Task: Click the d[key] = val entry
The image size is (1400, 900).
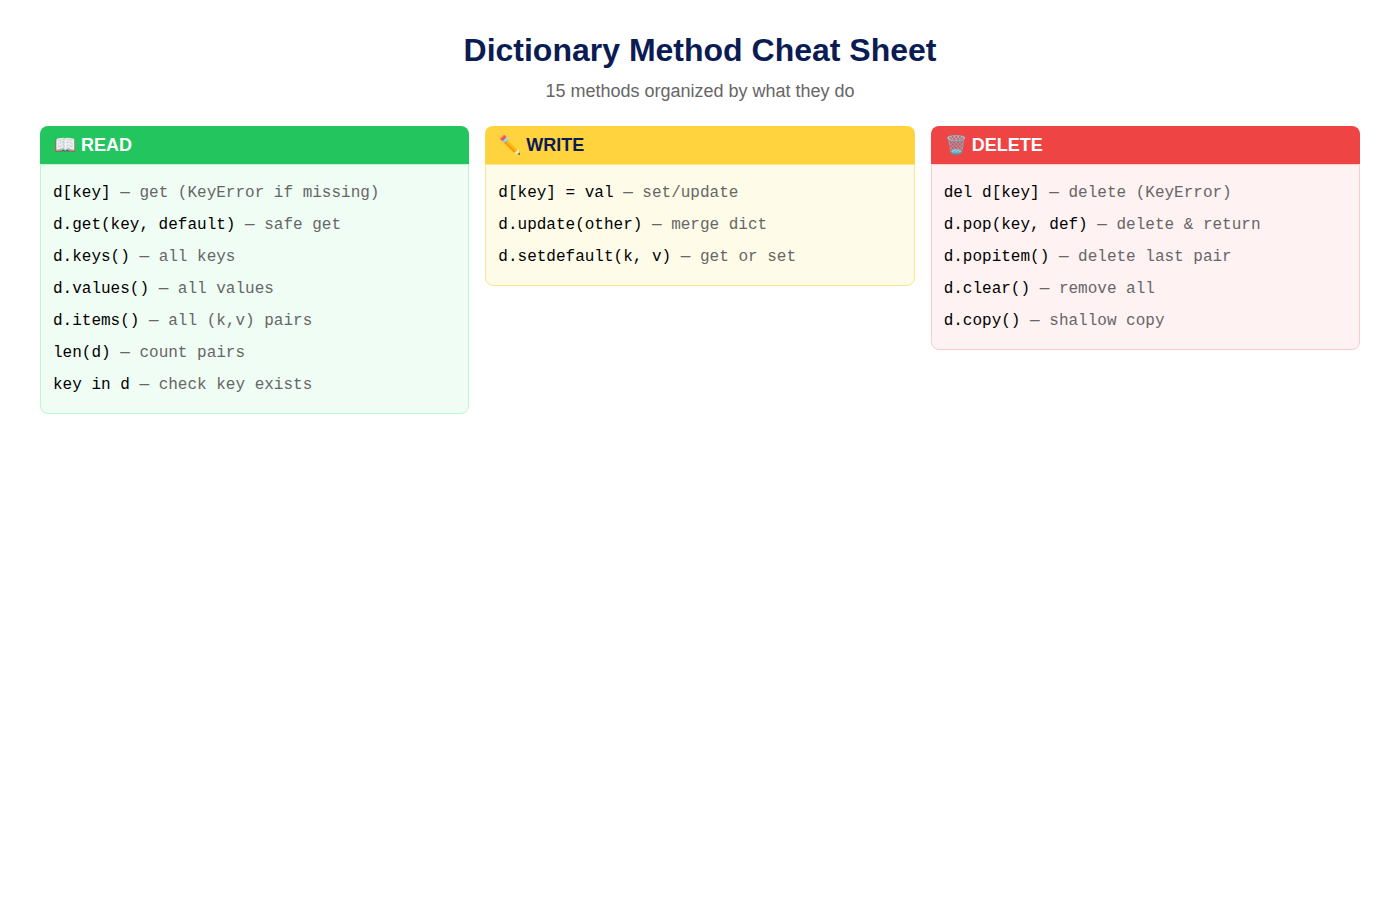Action: 618,192
